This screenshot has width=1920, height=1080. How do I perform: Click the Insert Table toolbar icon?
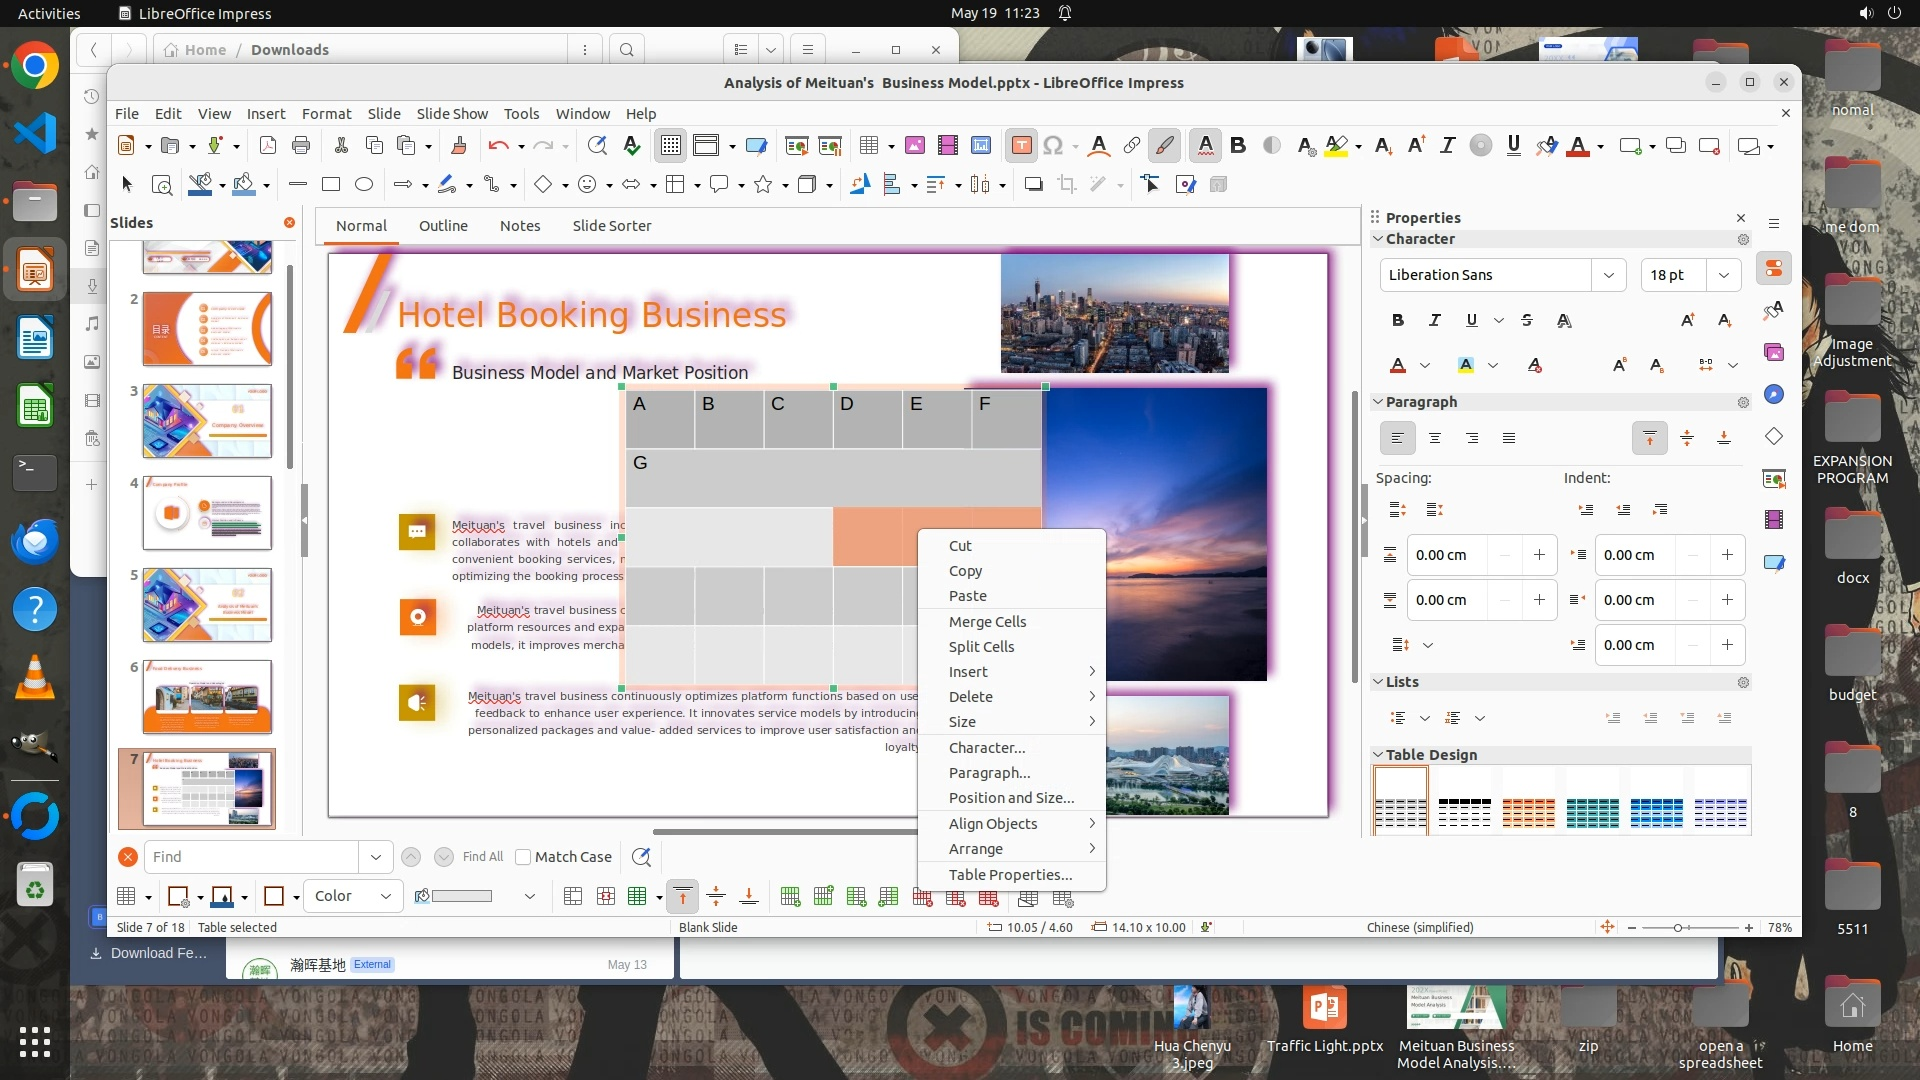pyautogui.click(x=869, y=146)
